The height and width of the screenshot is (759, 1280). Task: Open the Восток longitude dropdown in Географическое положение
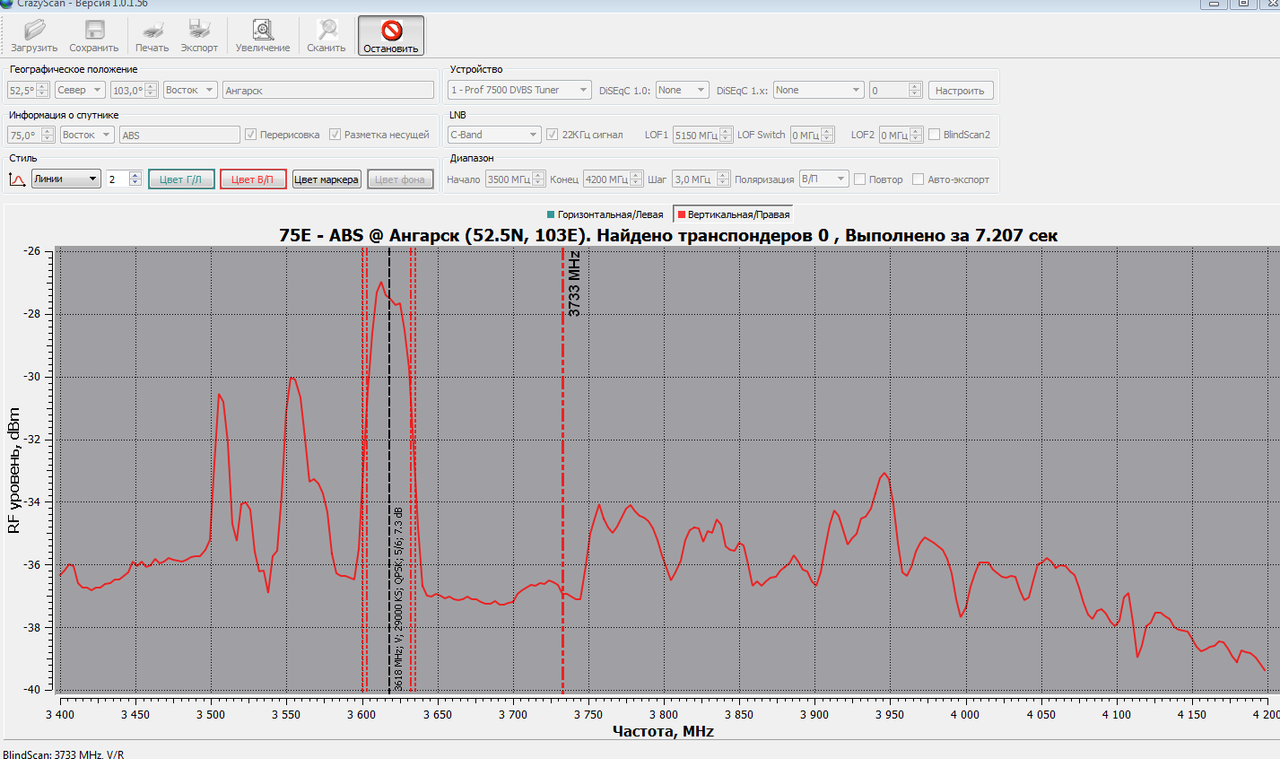click(190, 90)
